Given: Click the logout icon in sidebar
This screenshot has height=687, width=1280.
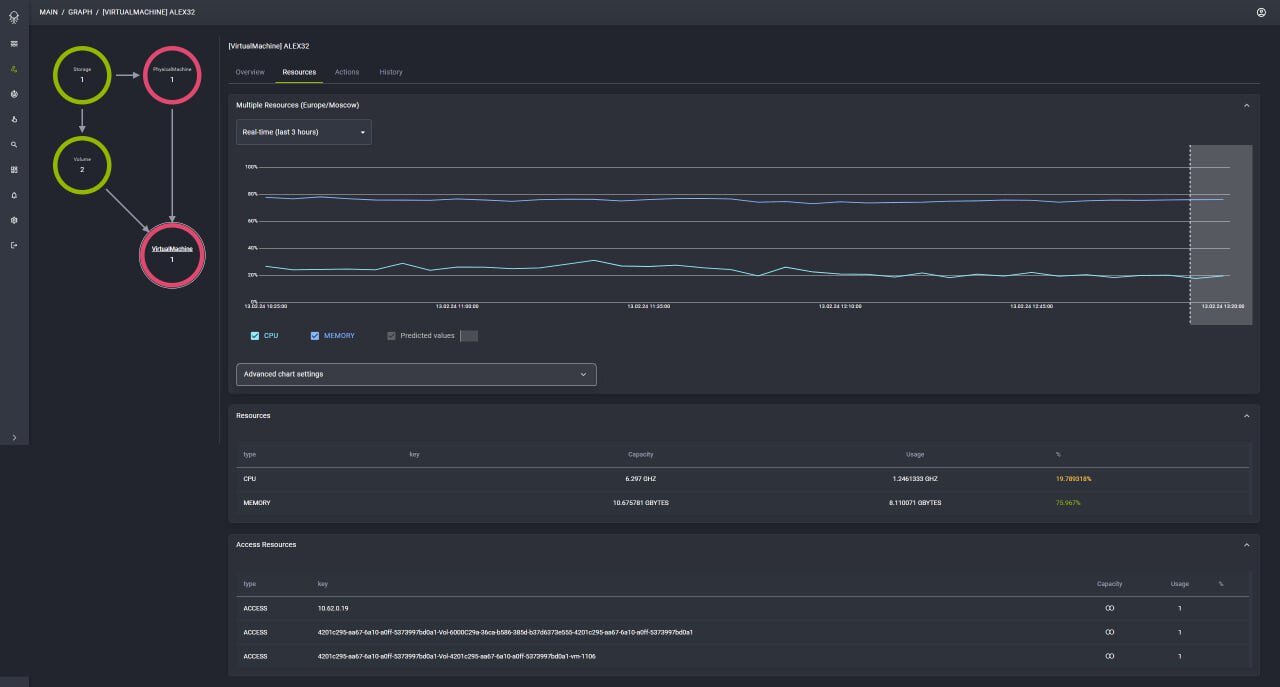Looking at the screenshot, I should pyautogui.click(x=14, y=245).
